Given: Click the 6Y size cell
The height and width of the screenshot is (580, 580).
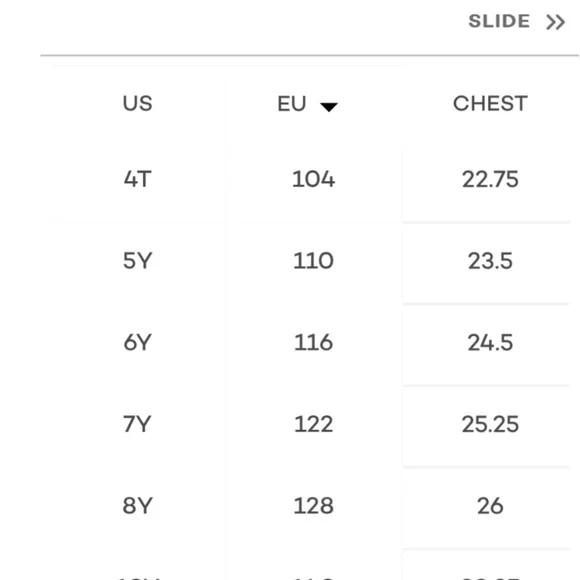Looking at the screenshot, I should pos(137,342).
